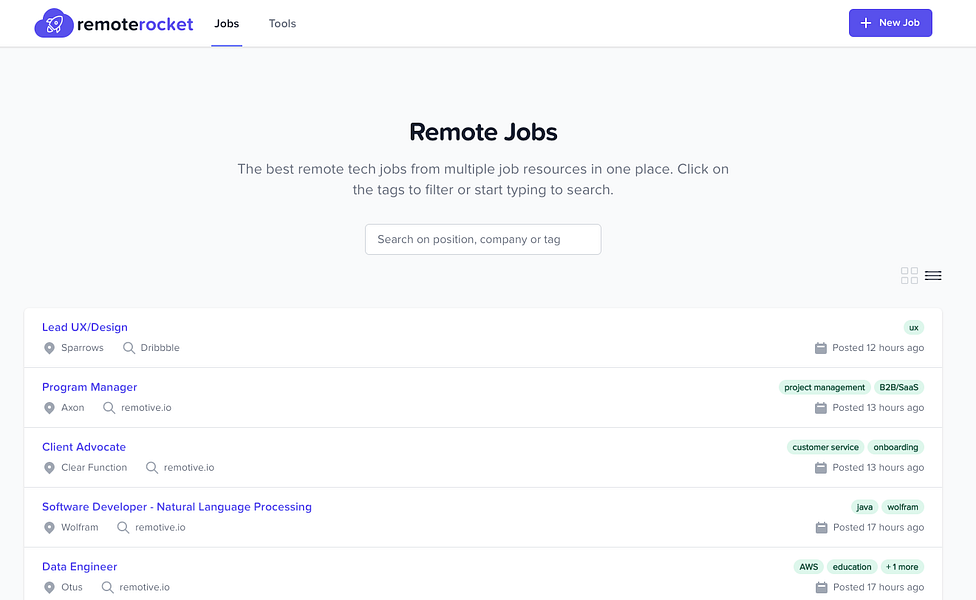Filter by the ux tag

[914, 327]
